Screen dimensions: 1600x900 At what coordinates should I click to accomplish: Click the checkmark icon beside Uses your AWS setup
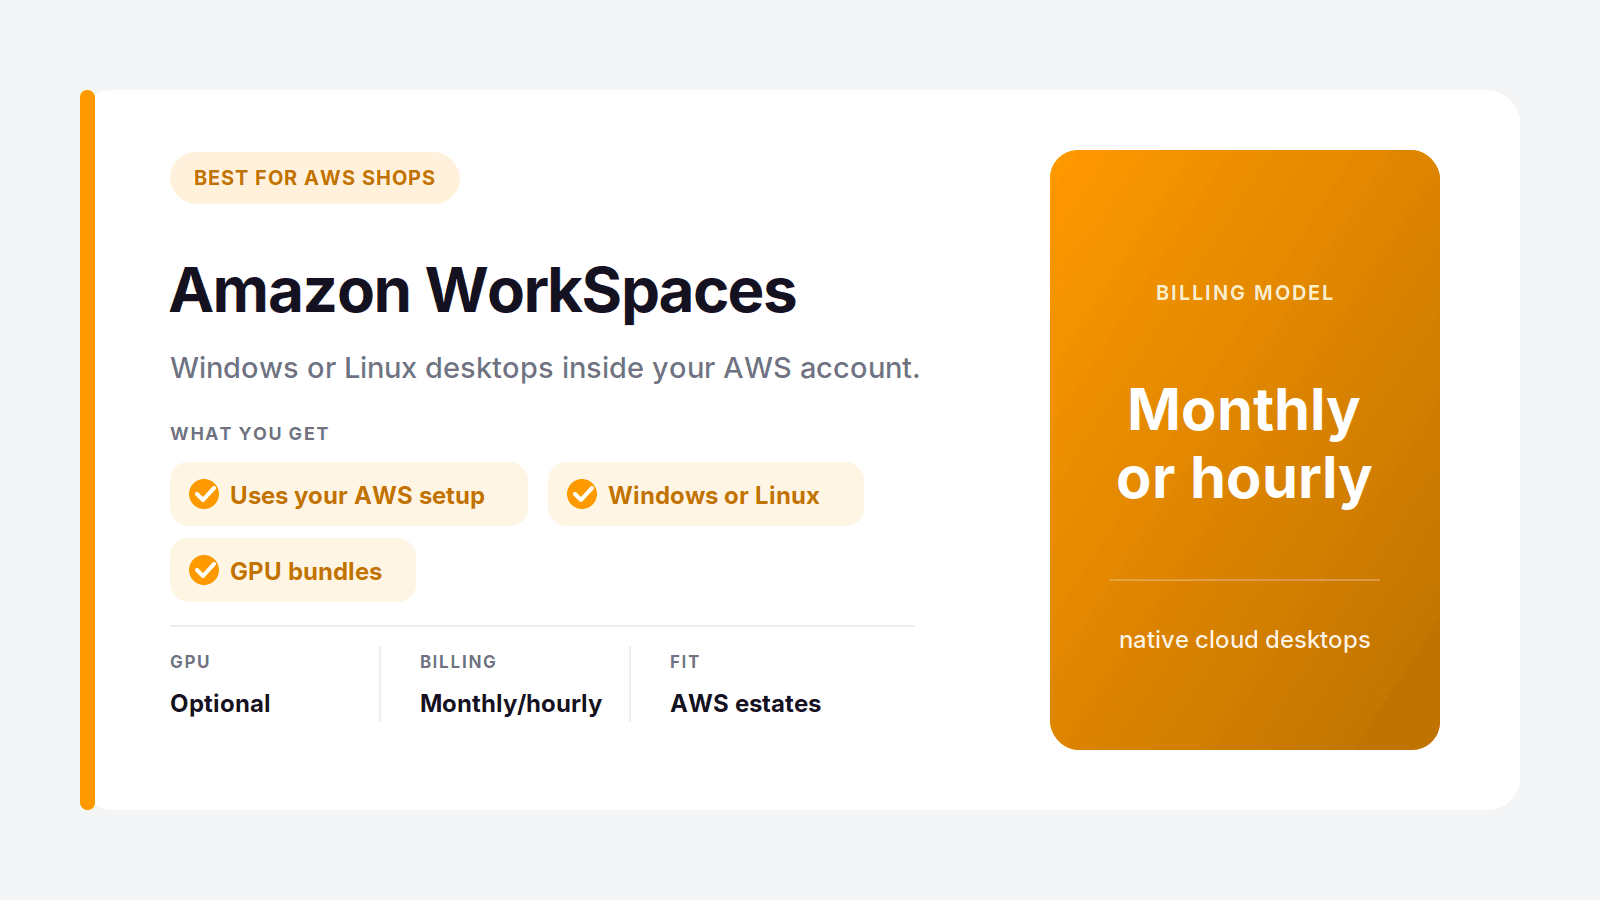(x=204, y=494)
